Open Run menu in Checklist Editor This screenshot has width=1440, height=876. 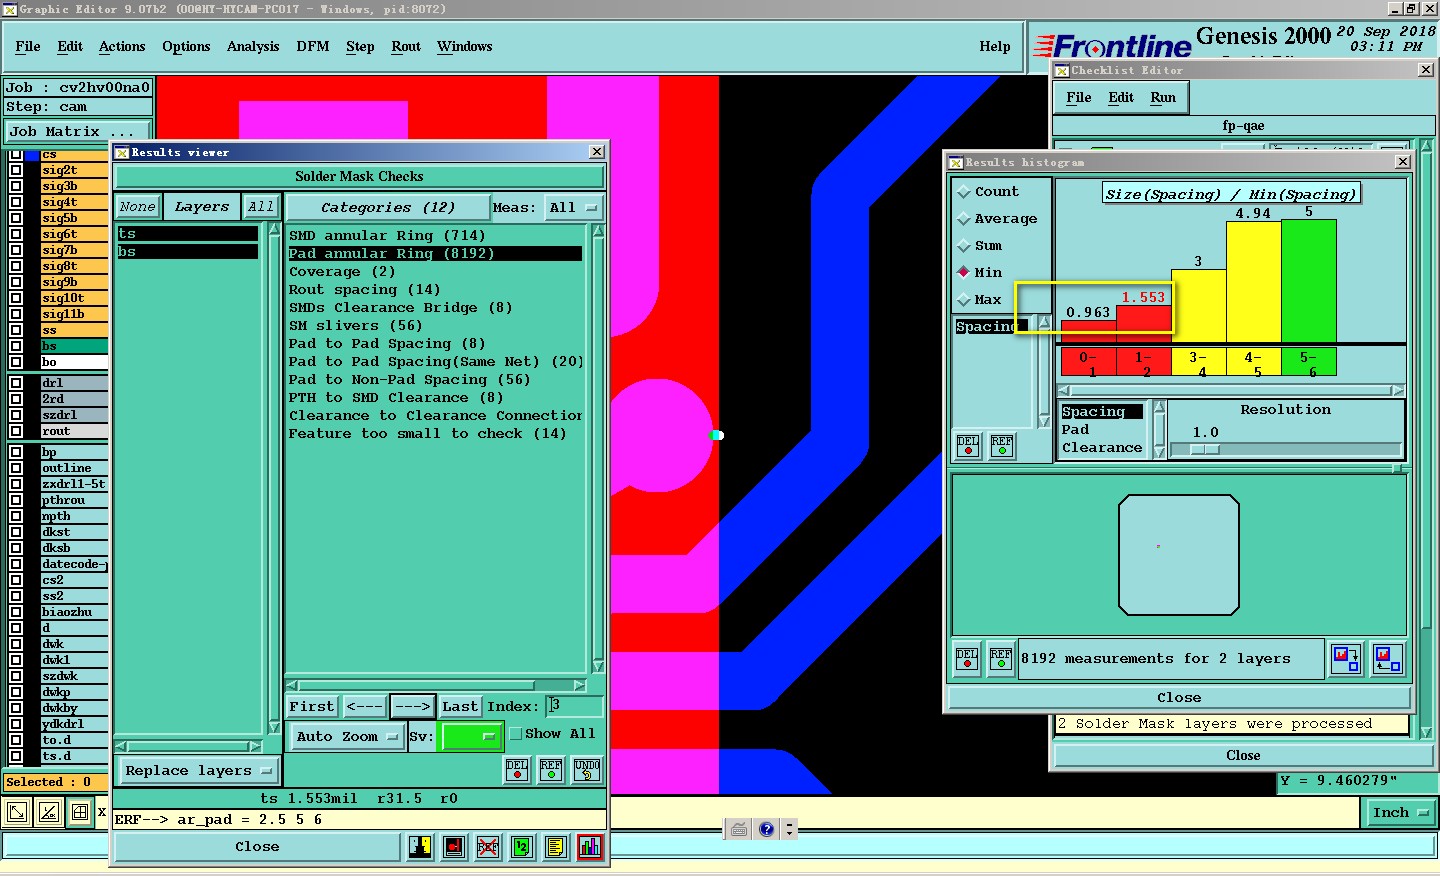tap(1163, 98)
